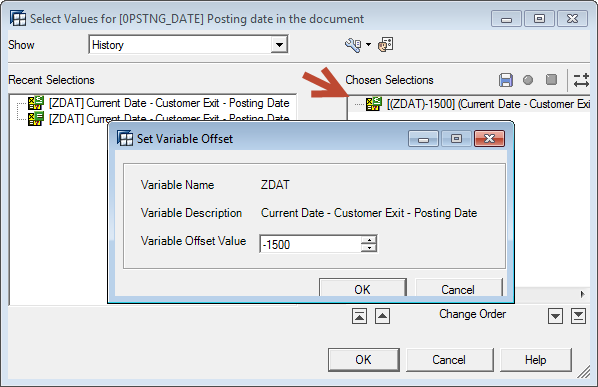This screenshot has height=387, width=598.
Task: Click the arrows icon beside Chosen Selections tools
Action: (582, 80)
